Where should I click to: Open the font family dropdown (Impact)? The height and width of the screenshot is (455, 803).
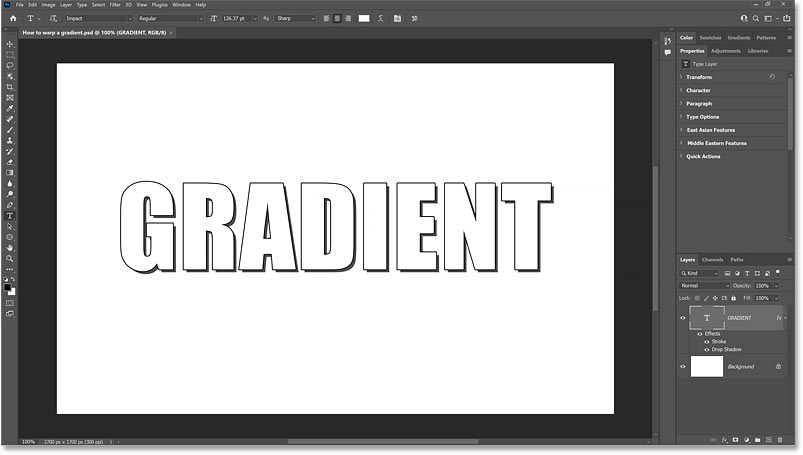tap(99, 18)
